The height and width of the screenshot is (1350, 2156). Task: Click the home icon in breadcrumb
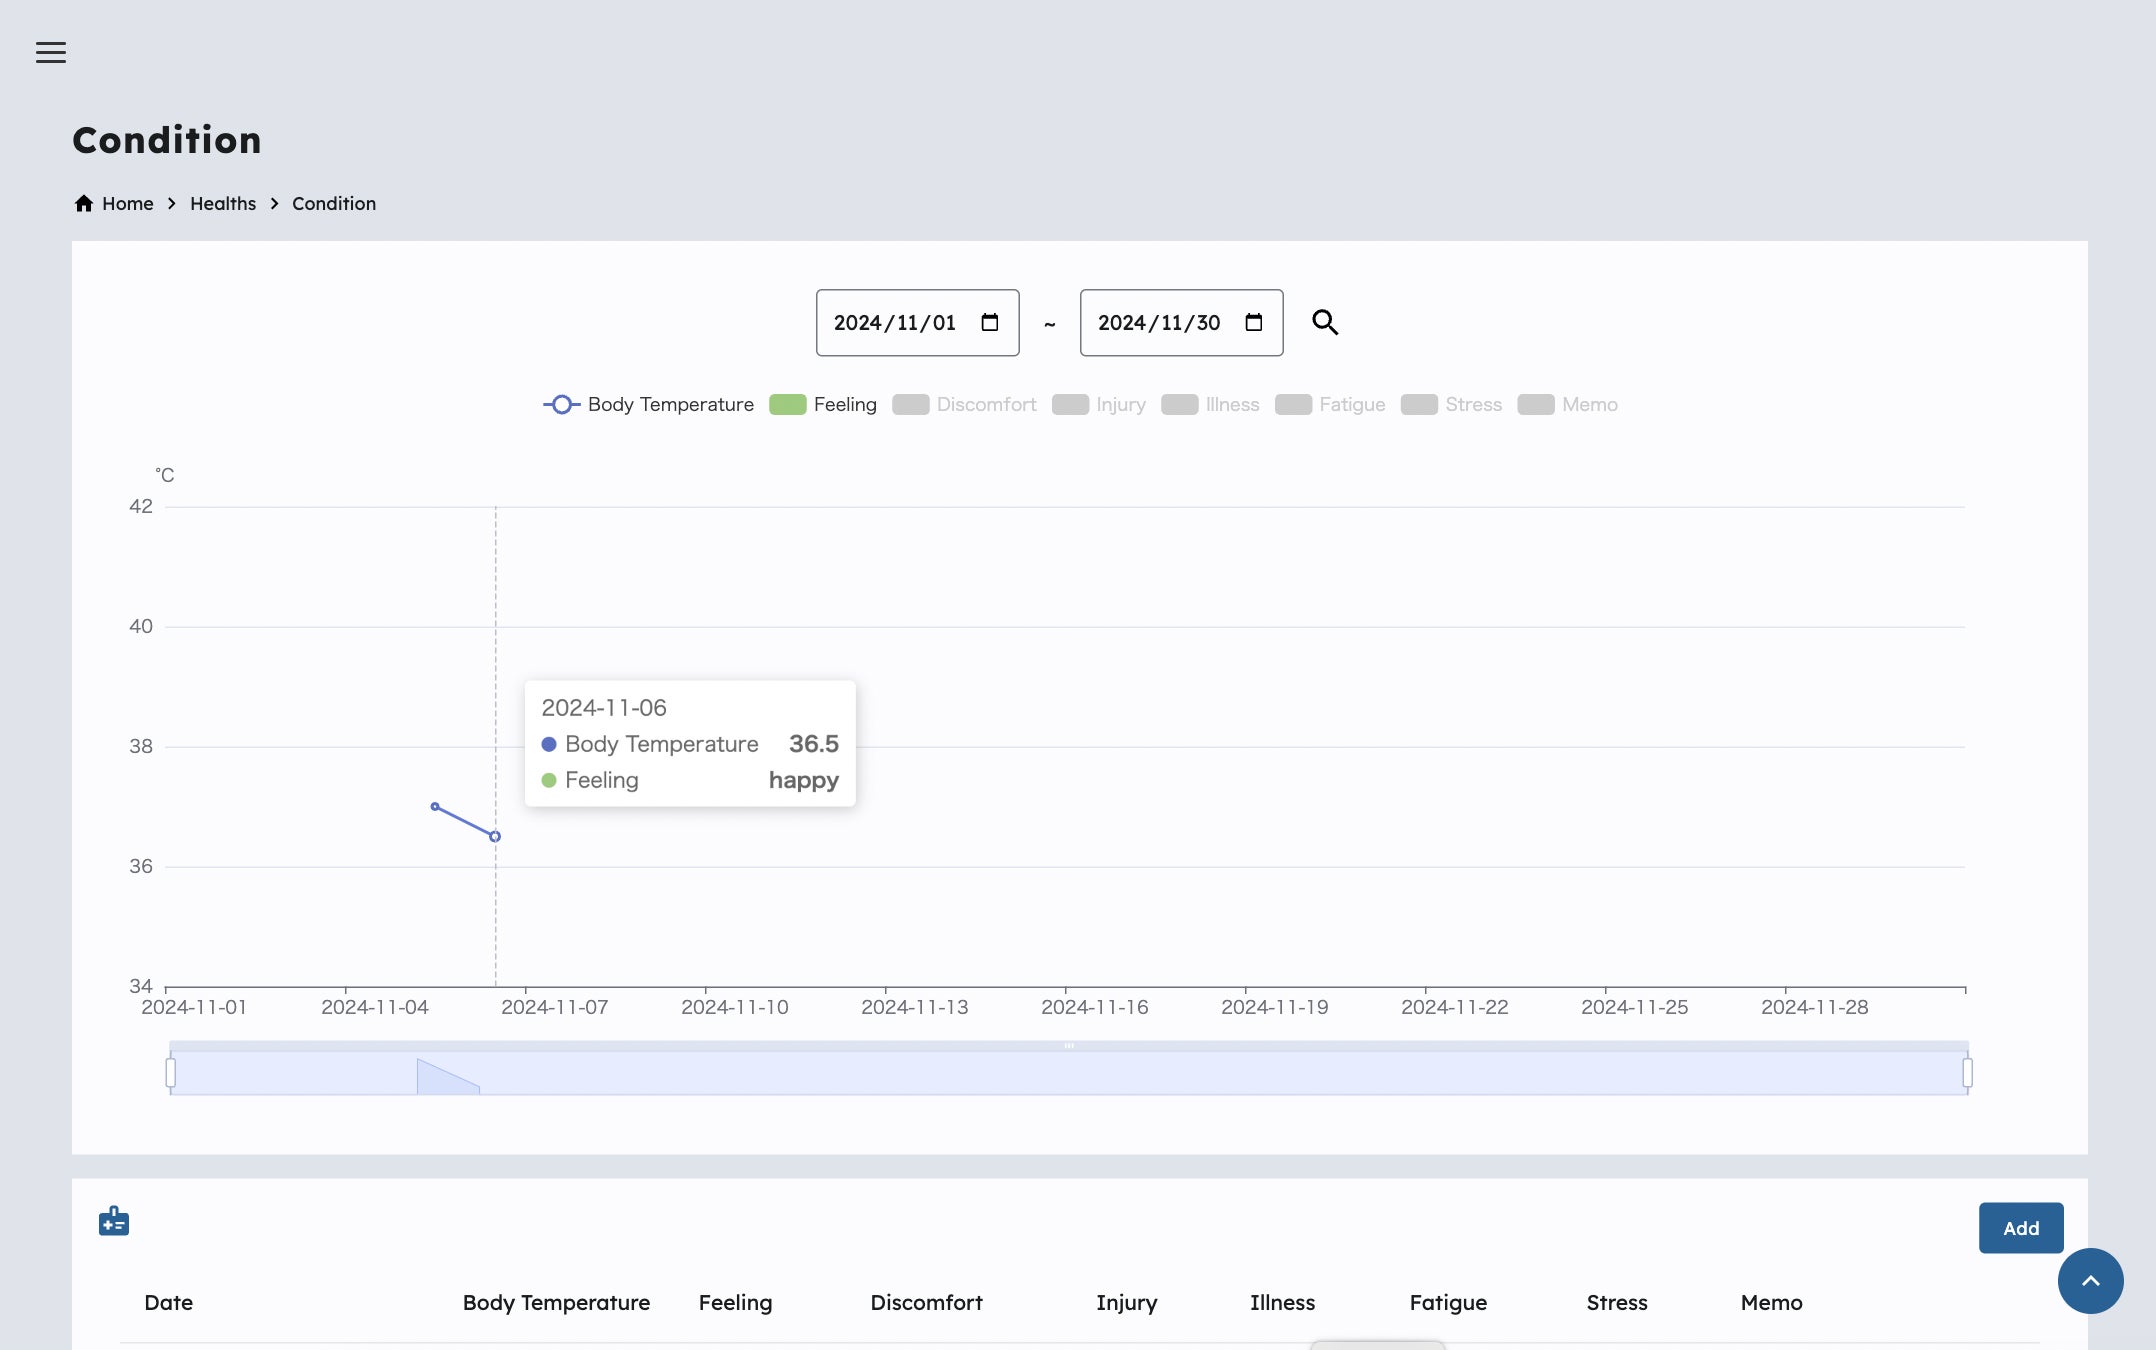coord(84,203)
